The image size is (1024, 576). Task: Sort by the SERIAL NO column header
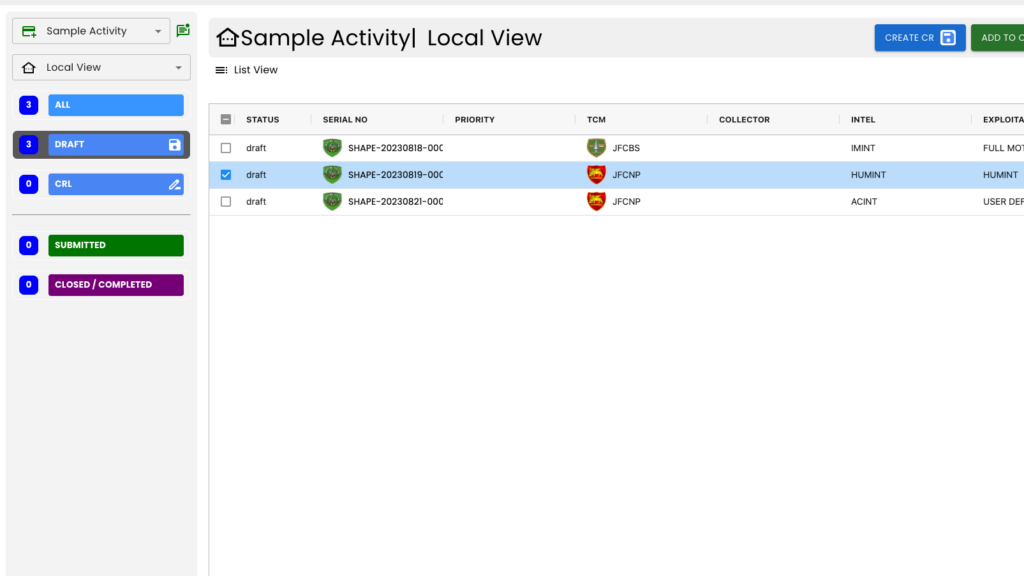click(344, 120)
